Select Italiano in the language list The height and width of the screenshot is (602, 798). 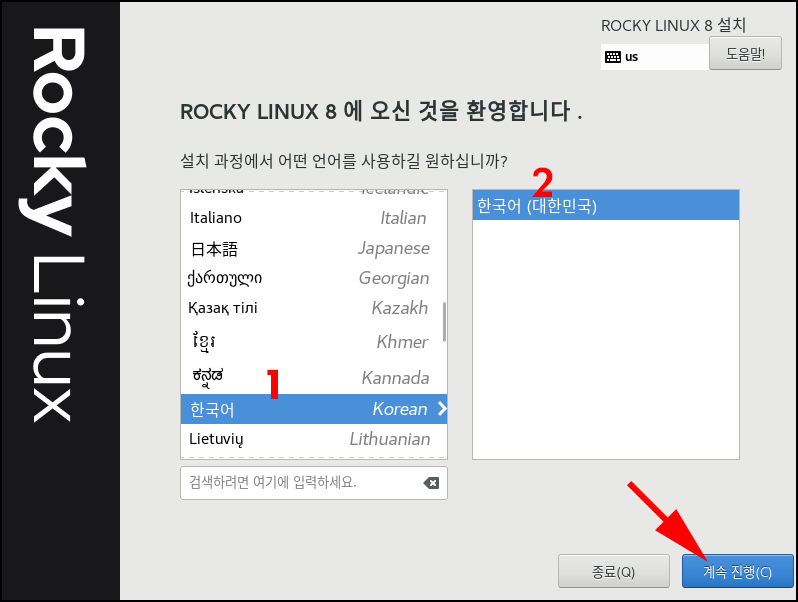tap(314, 218)
